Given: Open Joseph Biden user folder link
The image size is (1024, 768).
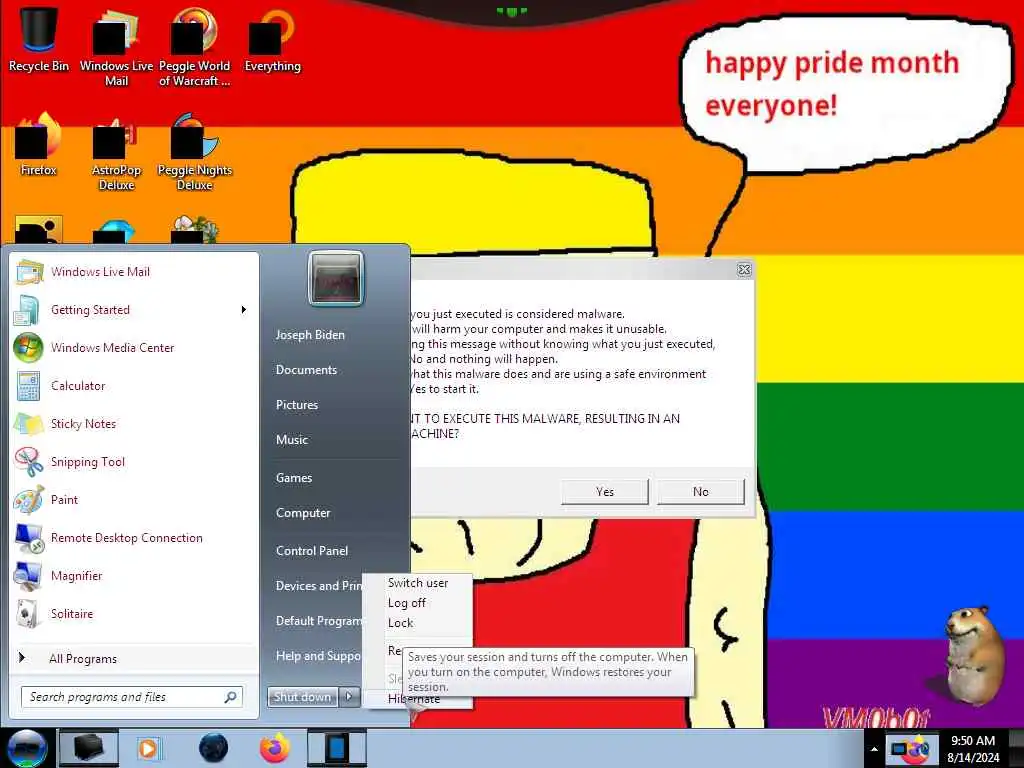Looking at the screenshot, I should point(310,335).
